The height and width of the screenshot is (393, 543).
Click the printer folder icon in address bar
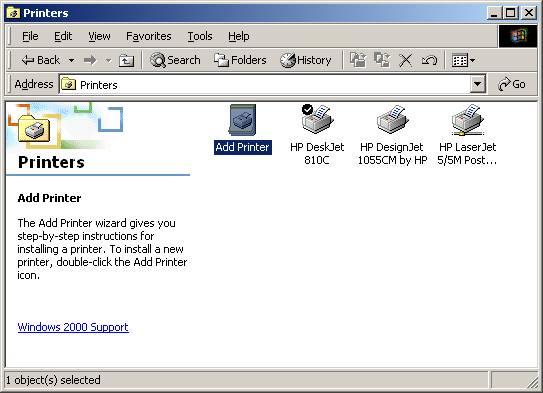[x=69, y=84]
